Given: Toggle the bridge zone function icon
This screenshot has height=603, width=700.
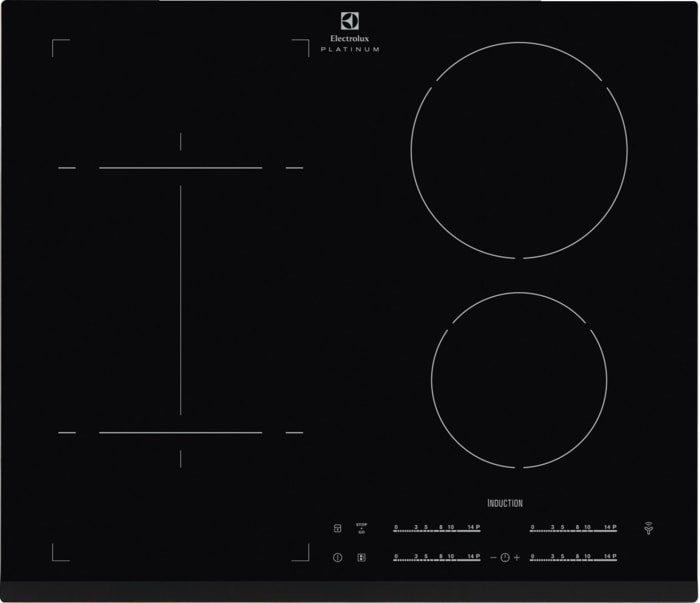Looking at the screenshot, I should point(361,557).
